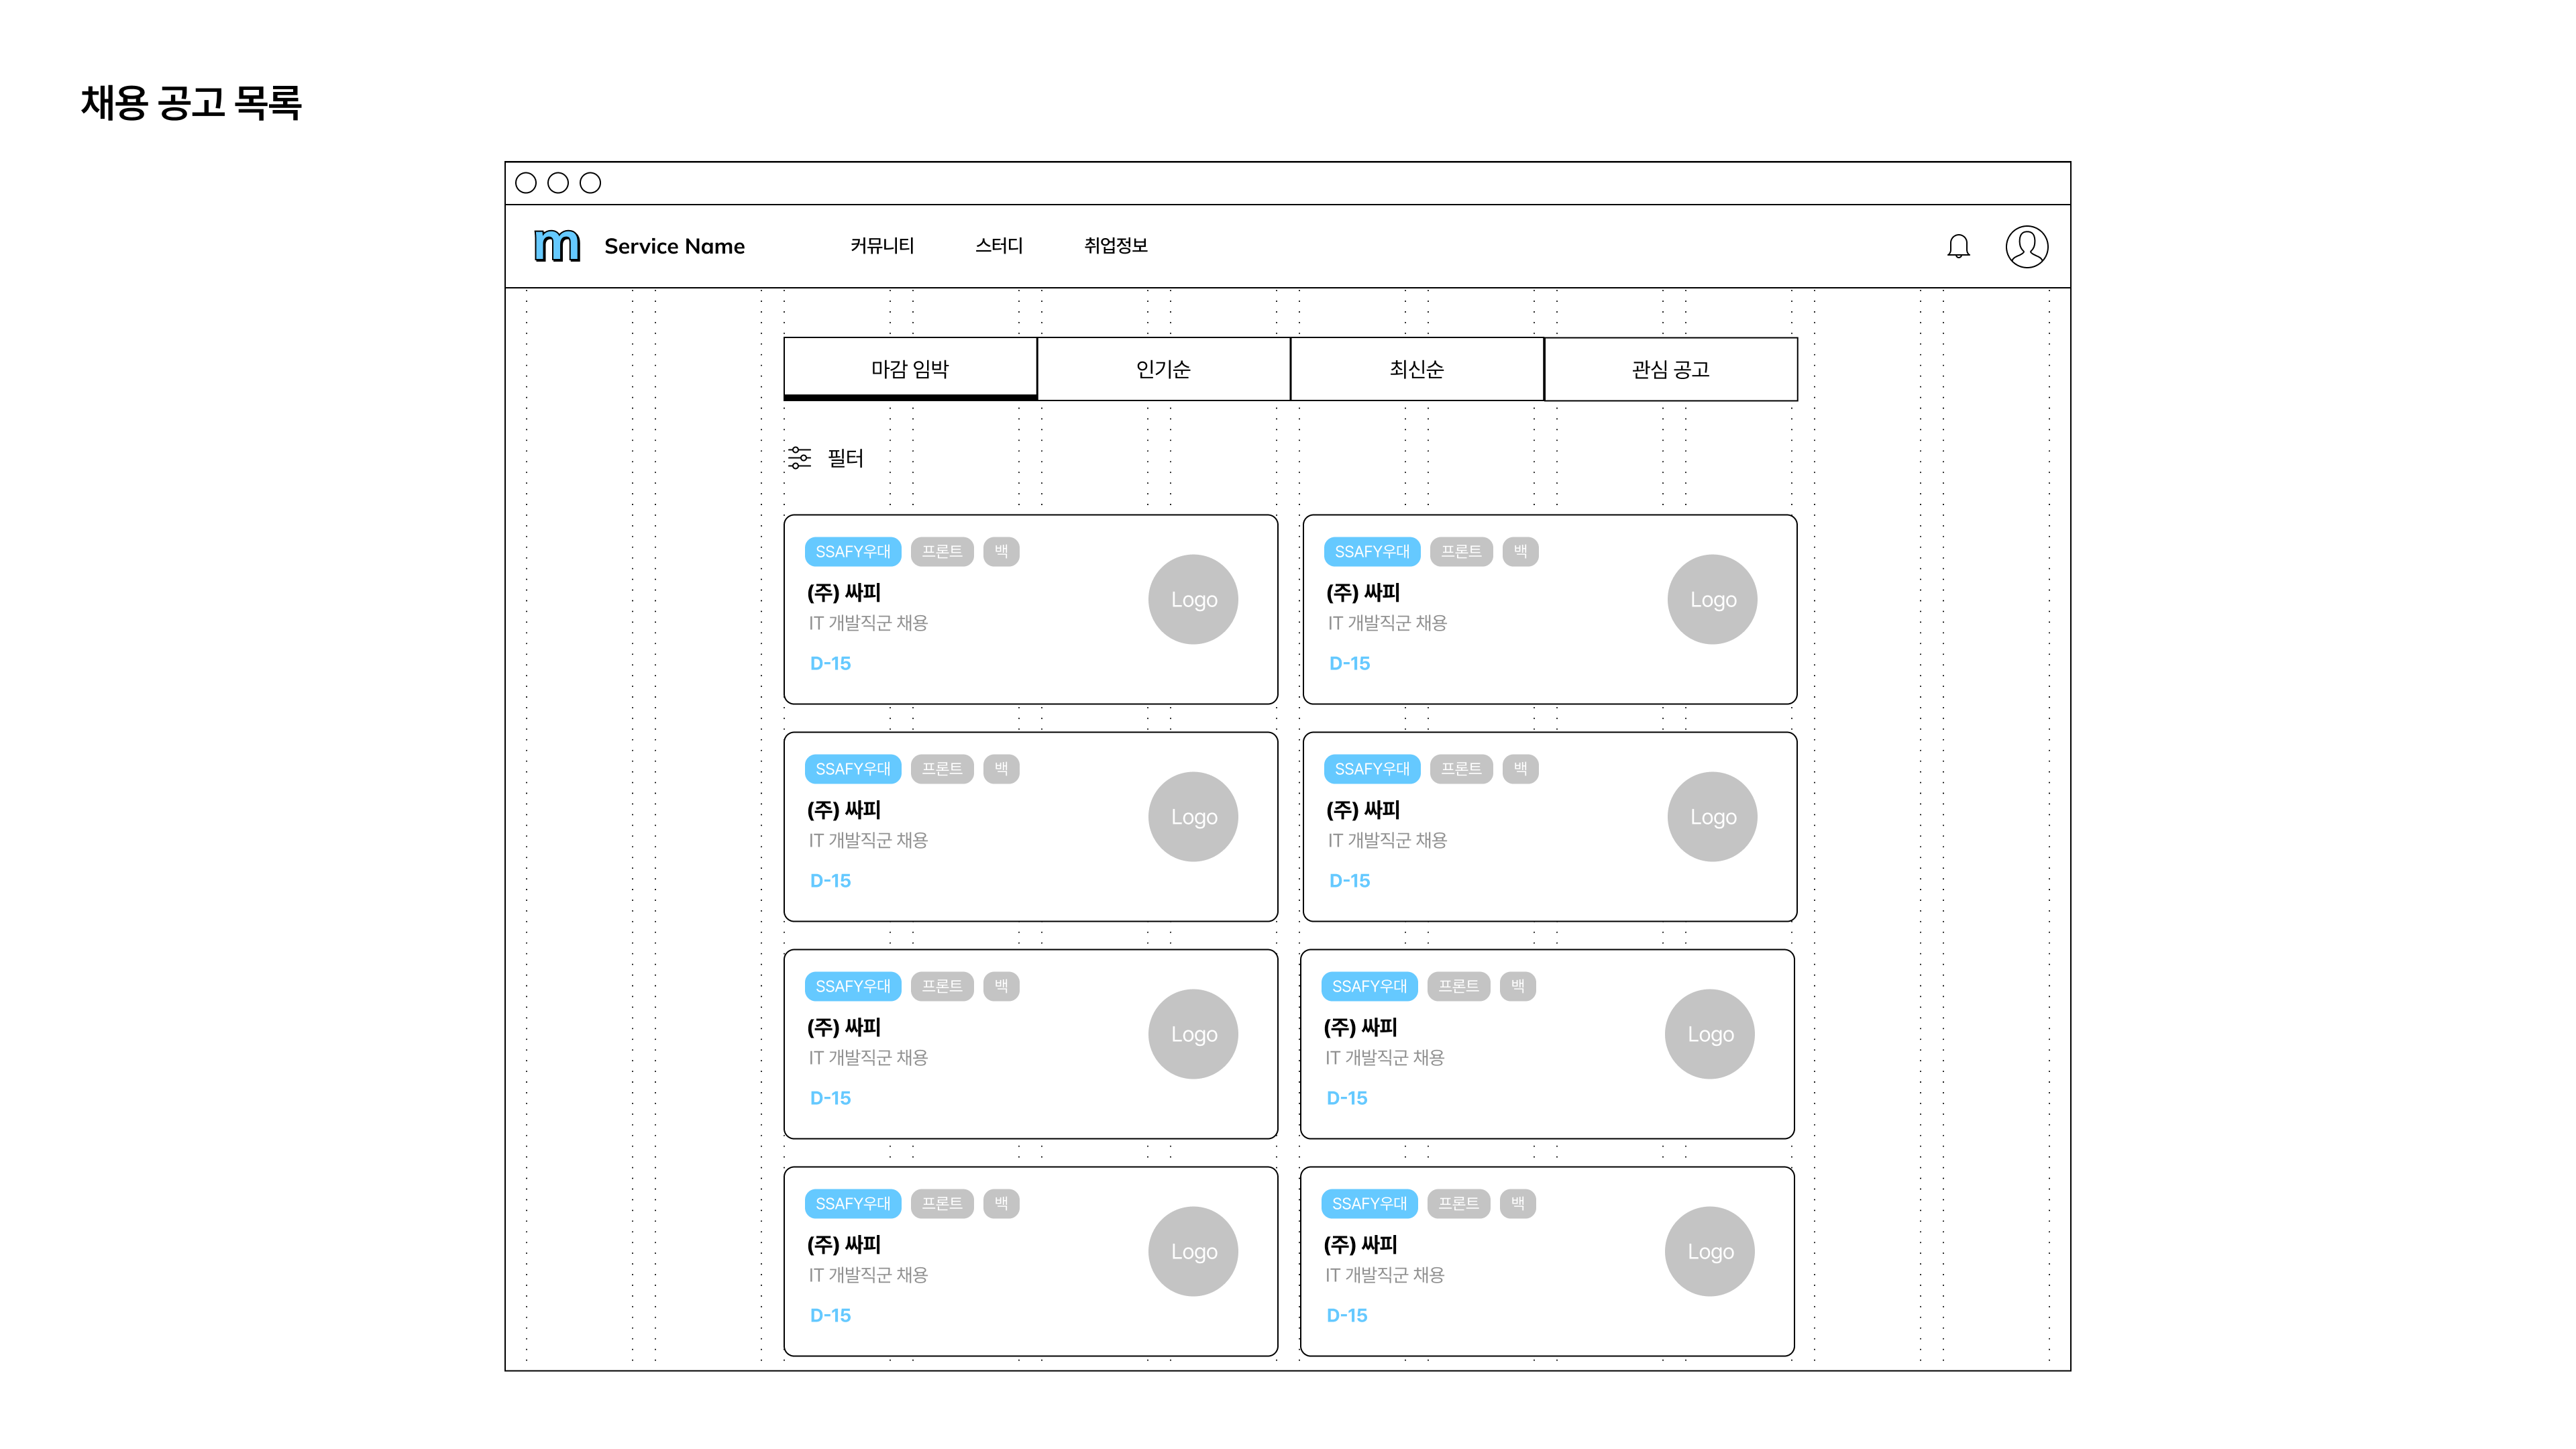Image resolution: width=2576 pixels, height=1449 pixels.
Task: Open the 관심 공고 tab
Action: 1670,369
